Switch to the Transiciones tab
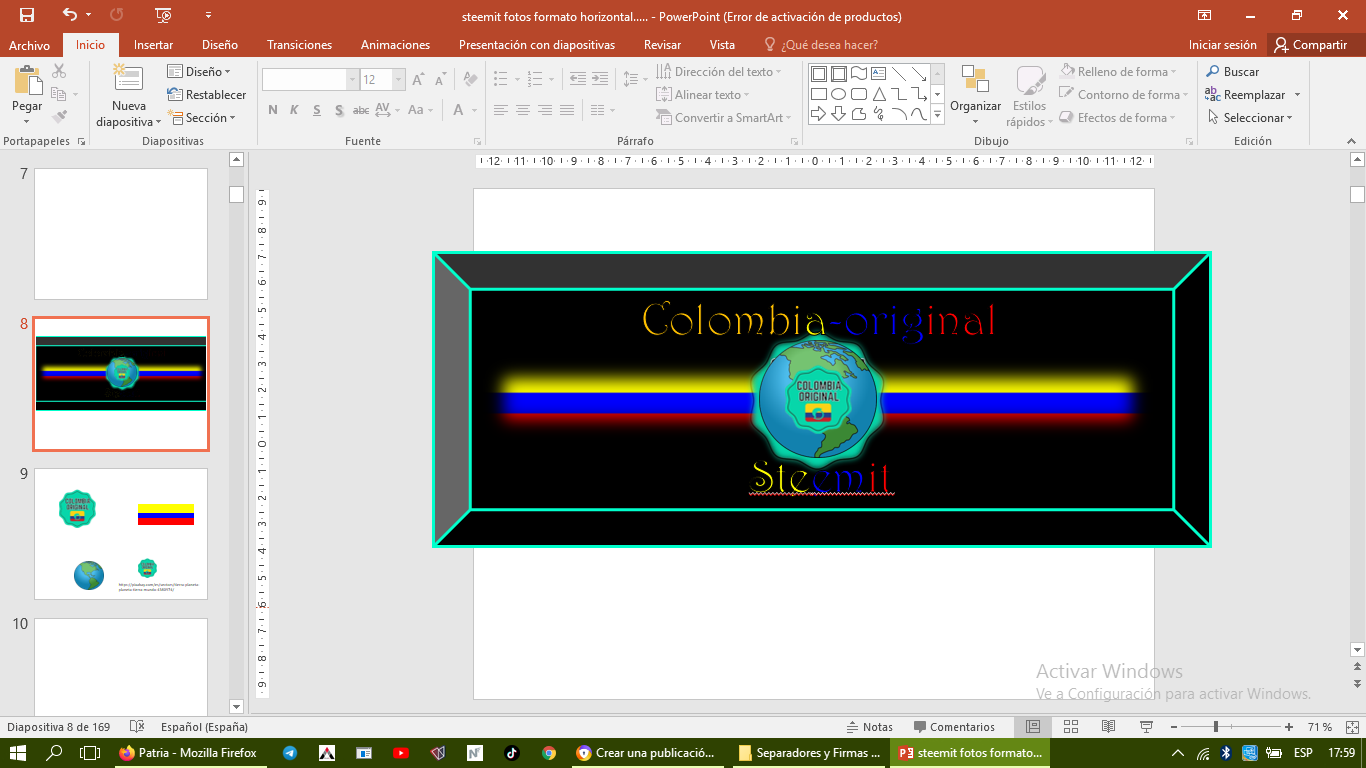The width and height of the screenshot is (1366, 768). (299, 45)
